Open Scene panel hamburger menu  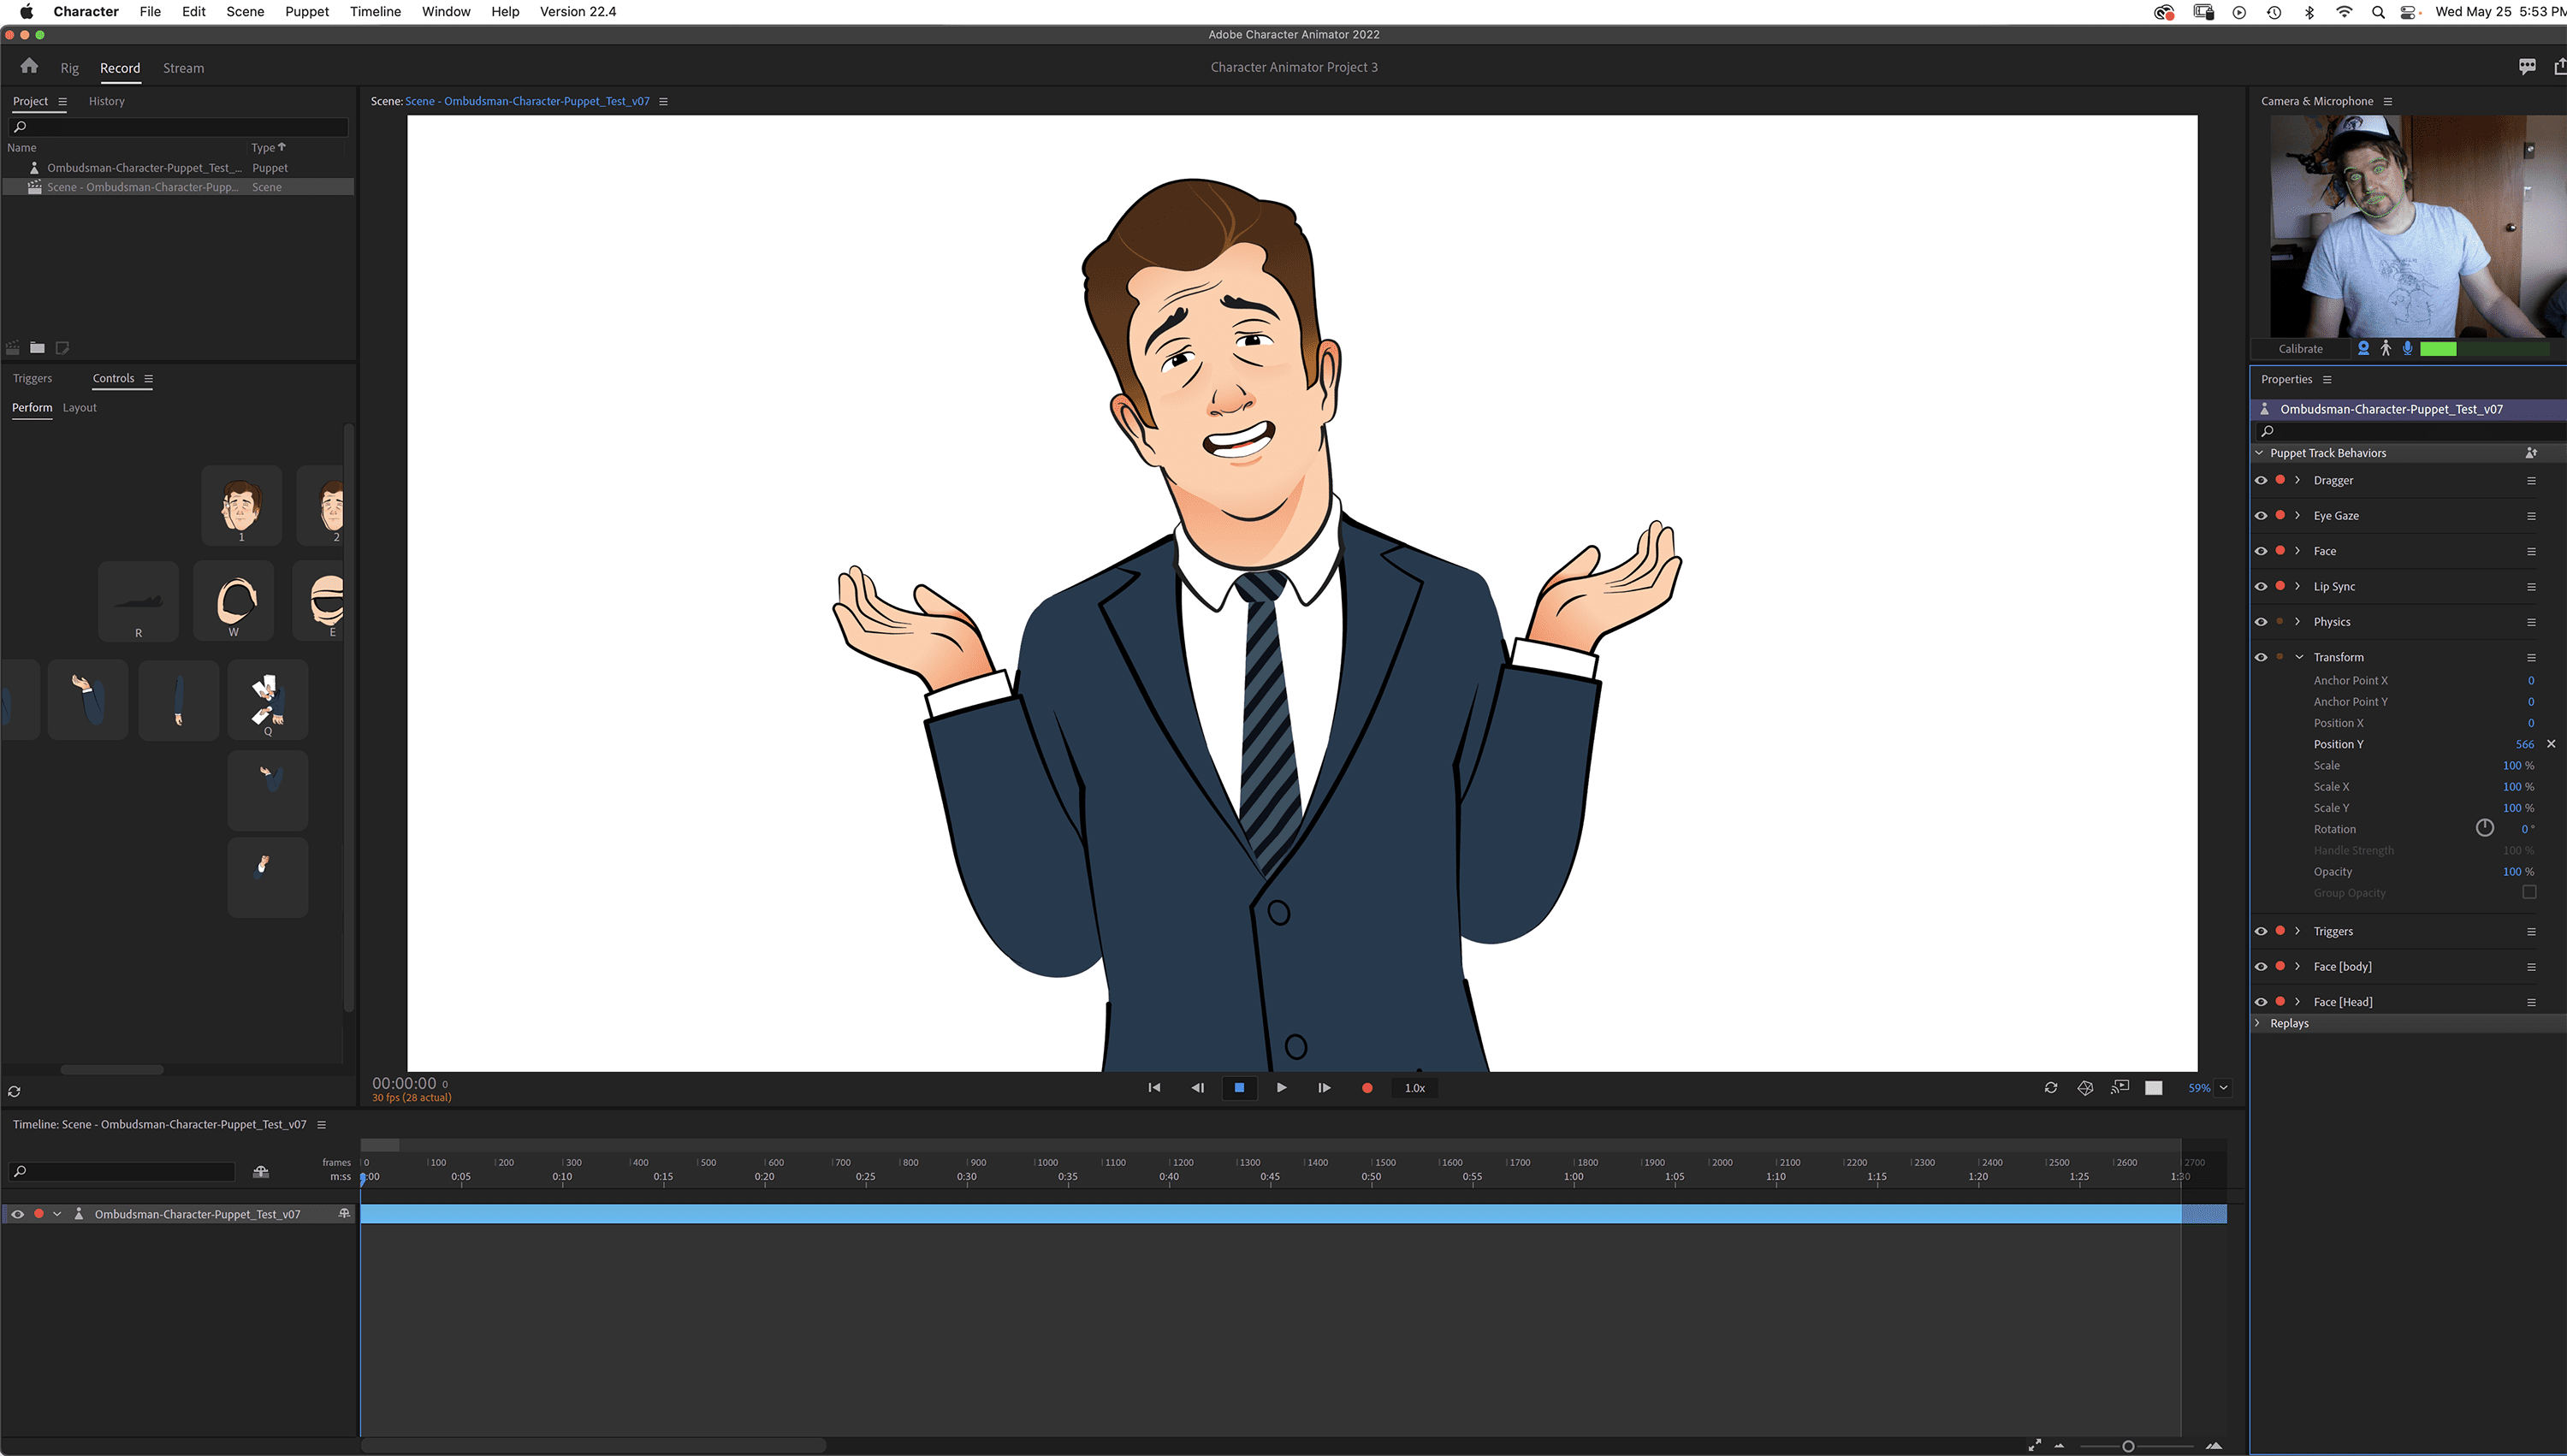click(x=663, y=101)
